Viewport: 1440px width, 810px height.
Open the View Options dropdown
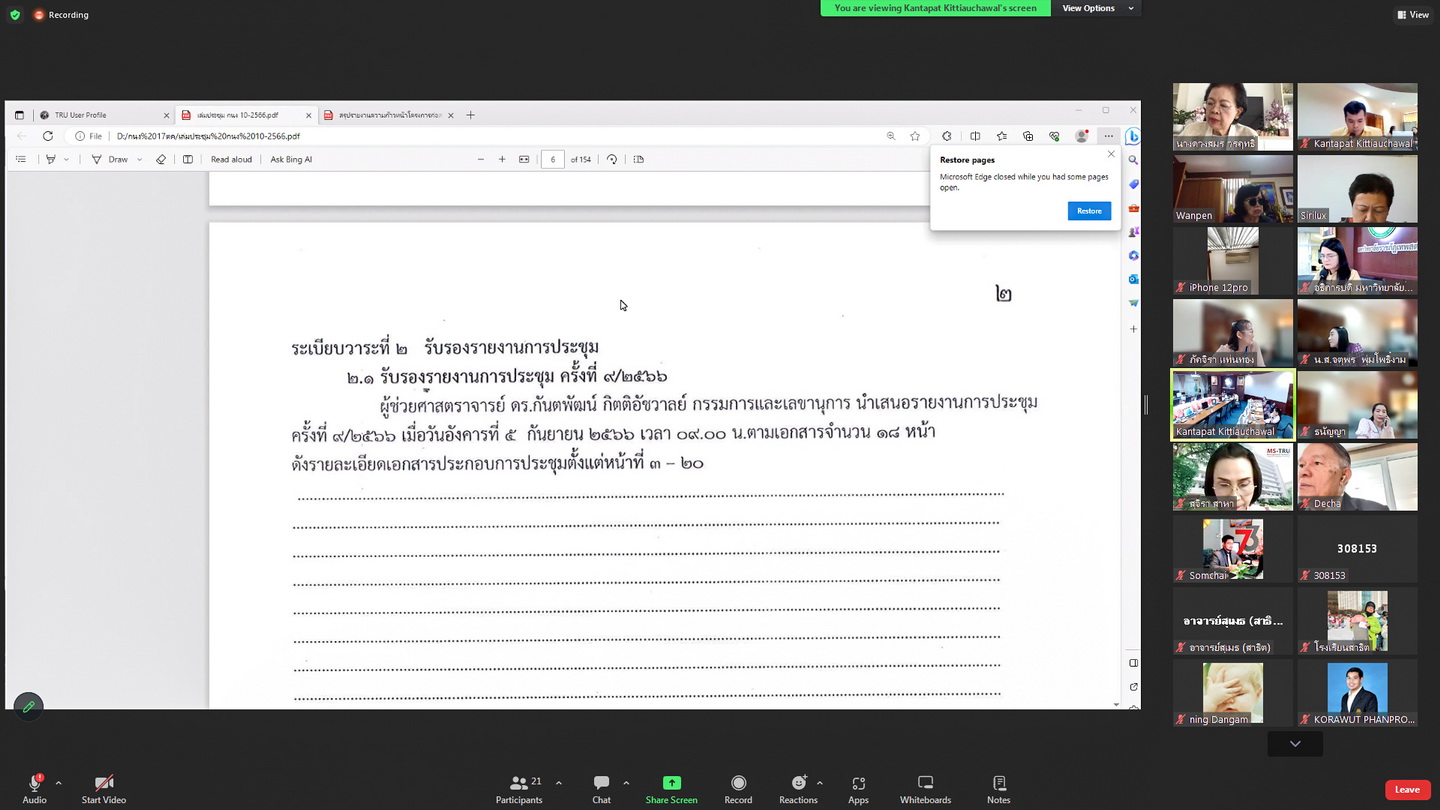tap(1097, 8)
